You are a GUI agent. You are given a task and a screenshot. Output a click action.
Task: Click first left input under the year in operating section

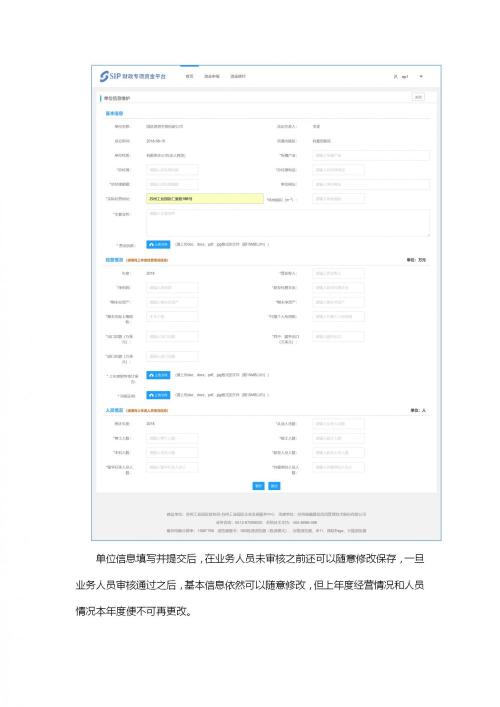point(172,288)
